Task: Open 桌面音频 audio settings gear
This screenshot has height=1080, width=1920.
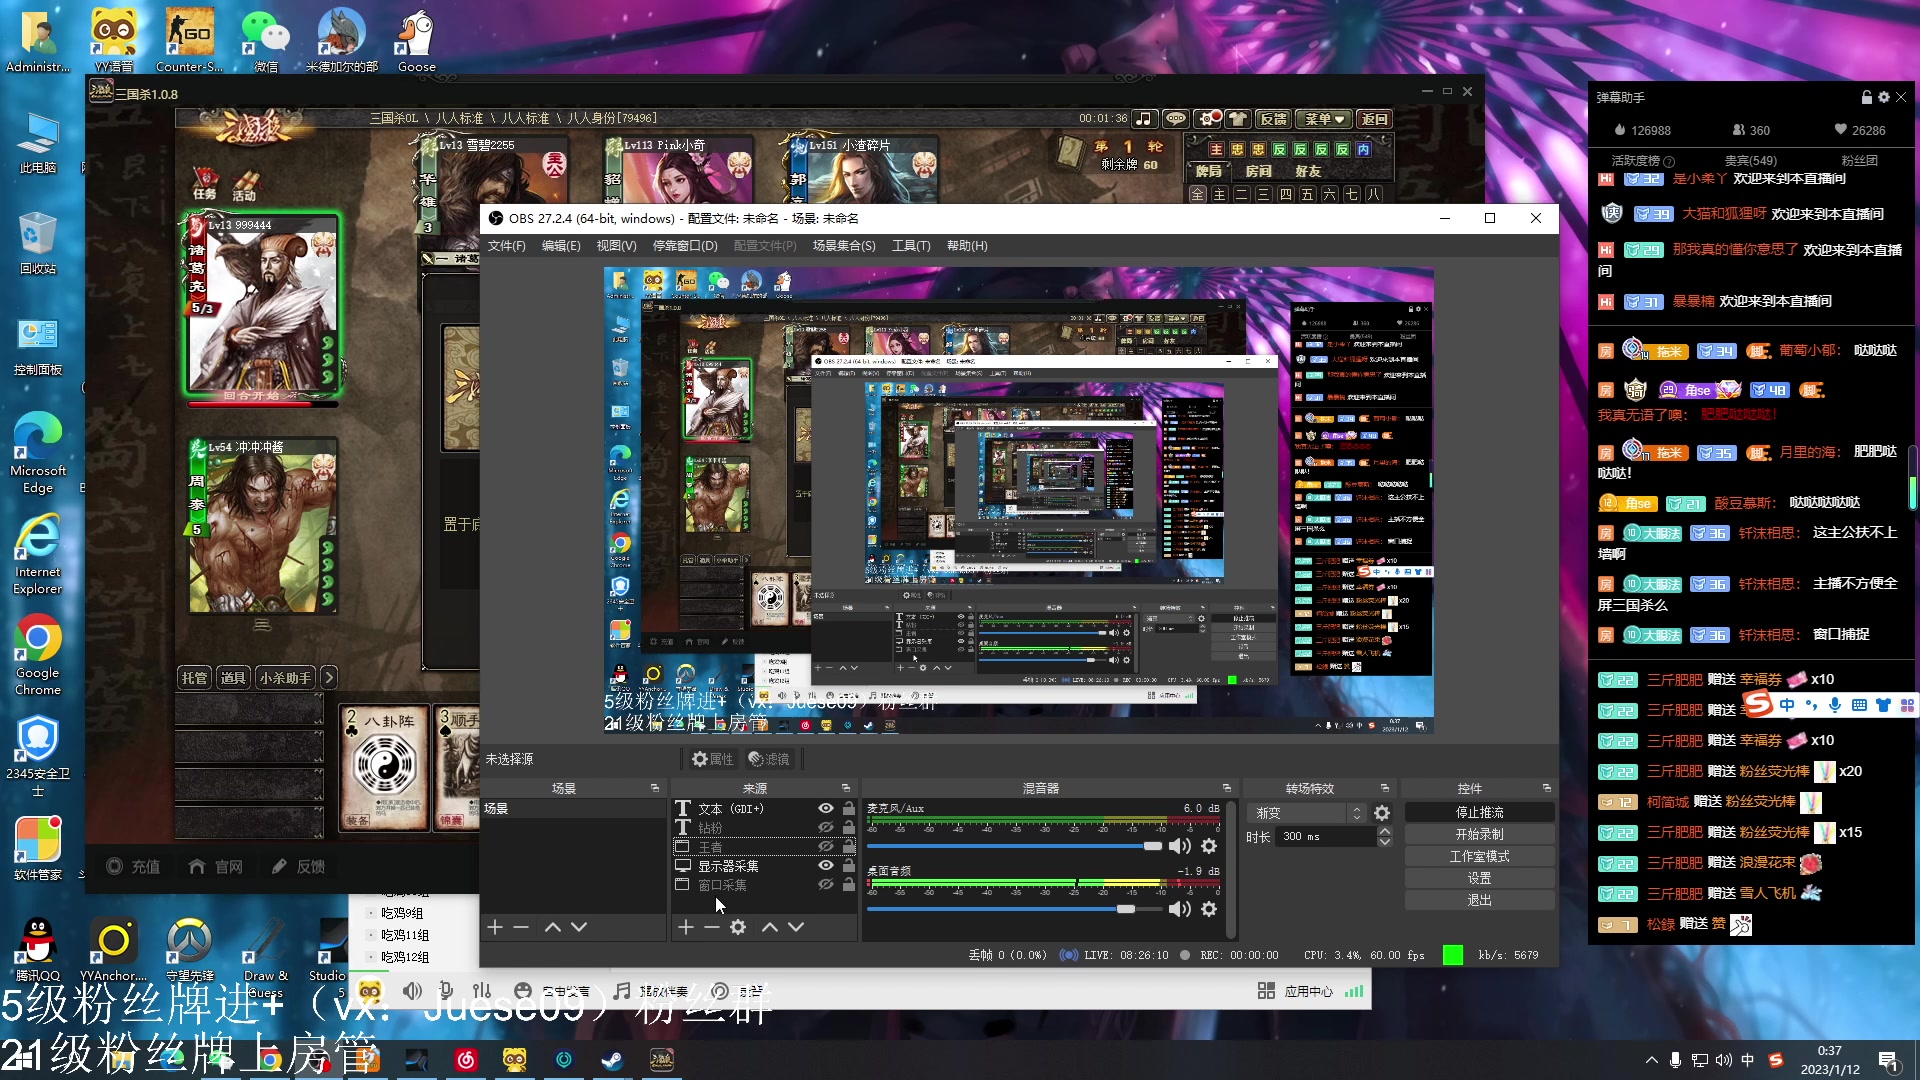Action: [1209, 909]
